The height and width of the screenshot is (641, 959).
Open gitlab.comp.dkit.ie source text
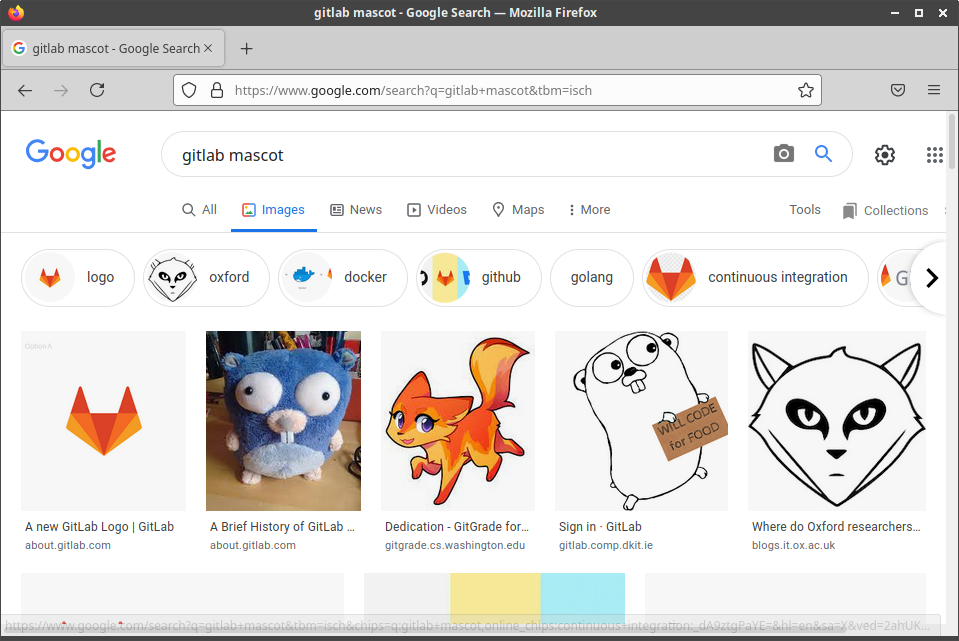click(605, 545)
